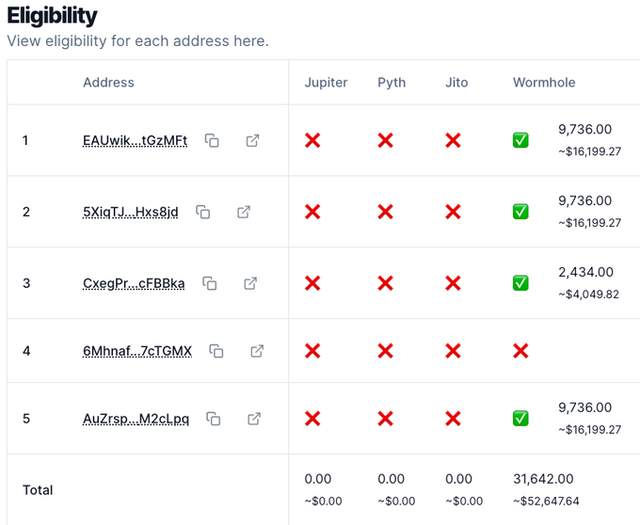The image size is (640, 525).
Task: Click Wormhole green checkmark for row 5
Action: 521,418
